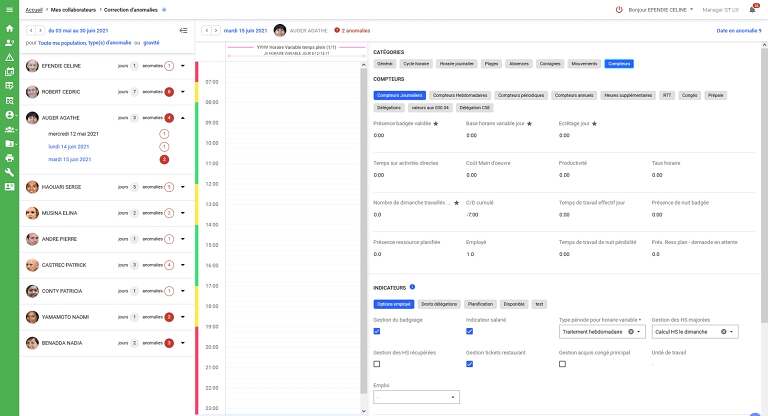Expand EFENDIE CELINE row arrow
The height and width of the screenshot is (416, 768).
point(183,66)
